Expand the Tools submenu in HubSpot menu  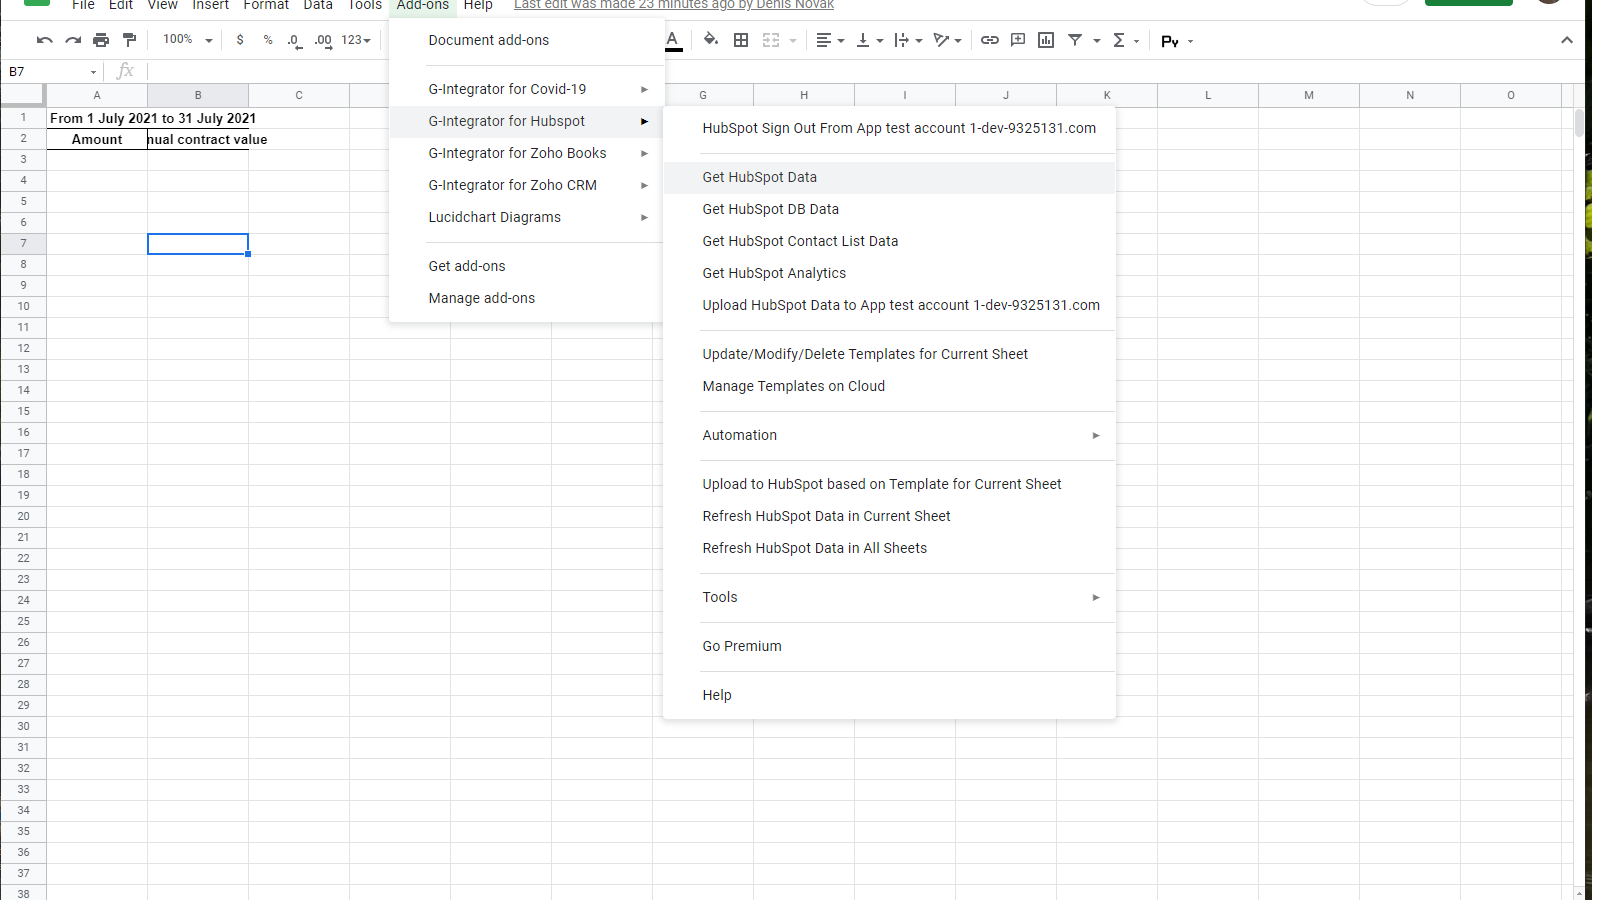(x=889, y=597)
